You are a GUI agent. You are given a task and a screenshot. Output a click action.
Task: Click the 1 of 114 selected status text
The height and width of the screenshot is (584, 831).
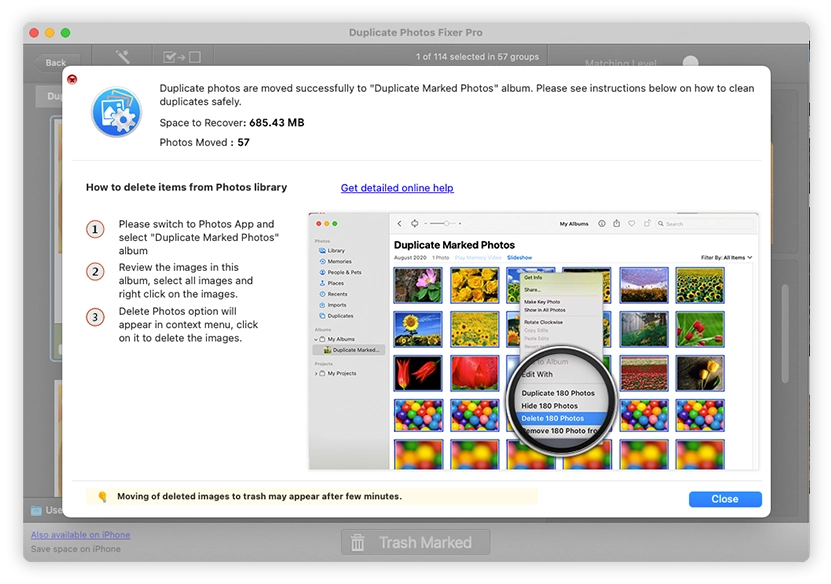coord(477,57)
